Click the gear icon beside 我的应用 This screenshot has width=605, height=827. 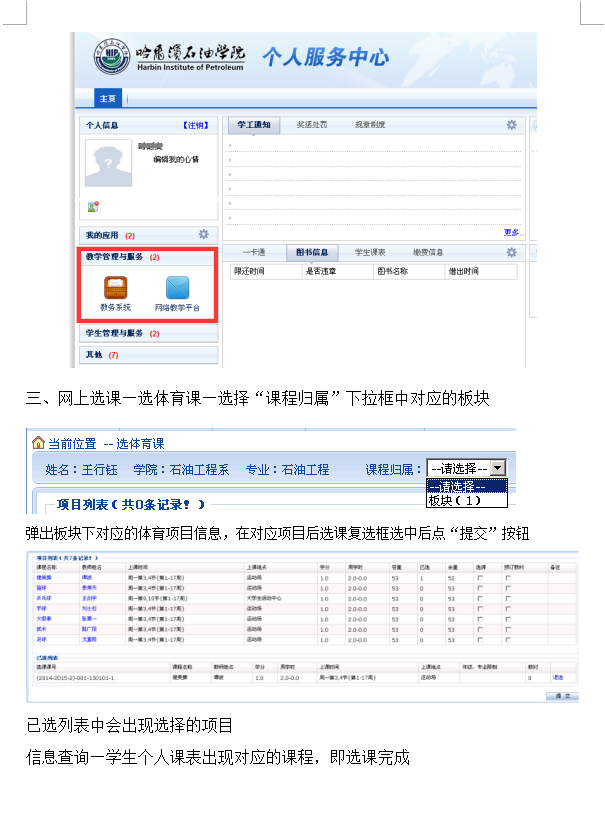[x=203, y=234]
